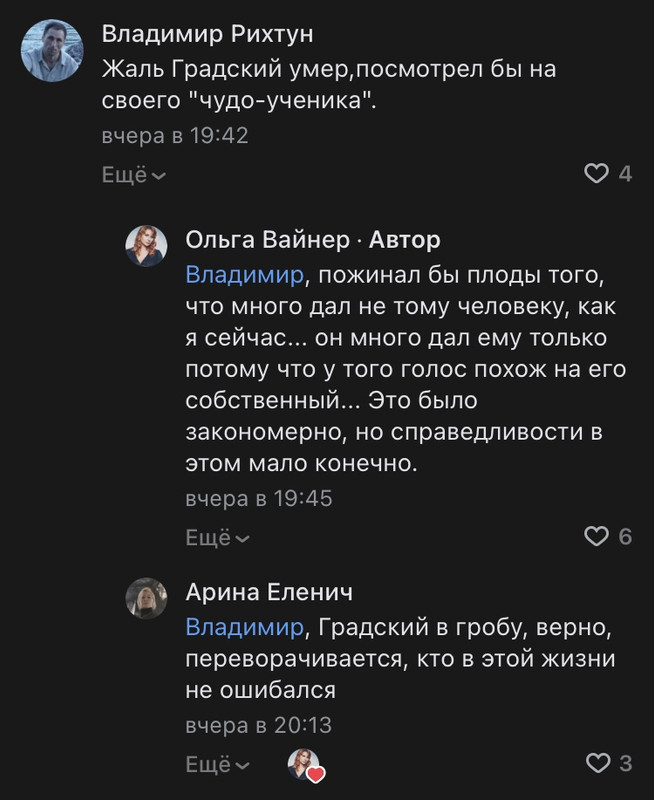The image size is (654, 800).
Task: Expand Ещё menu under Владимир Рихтун's comment
Action: (134, 175)
